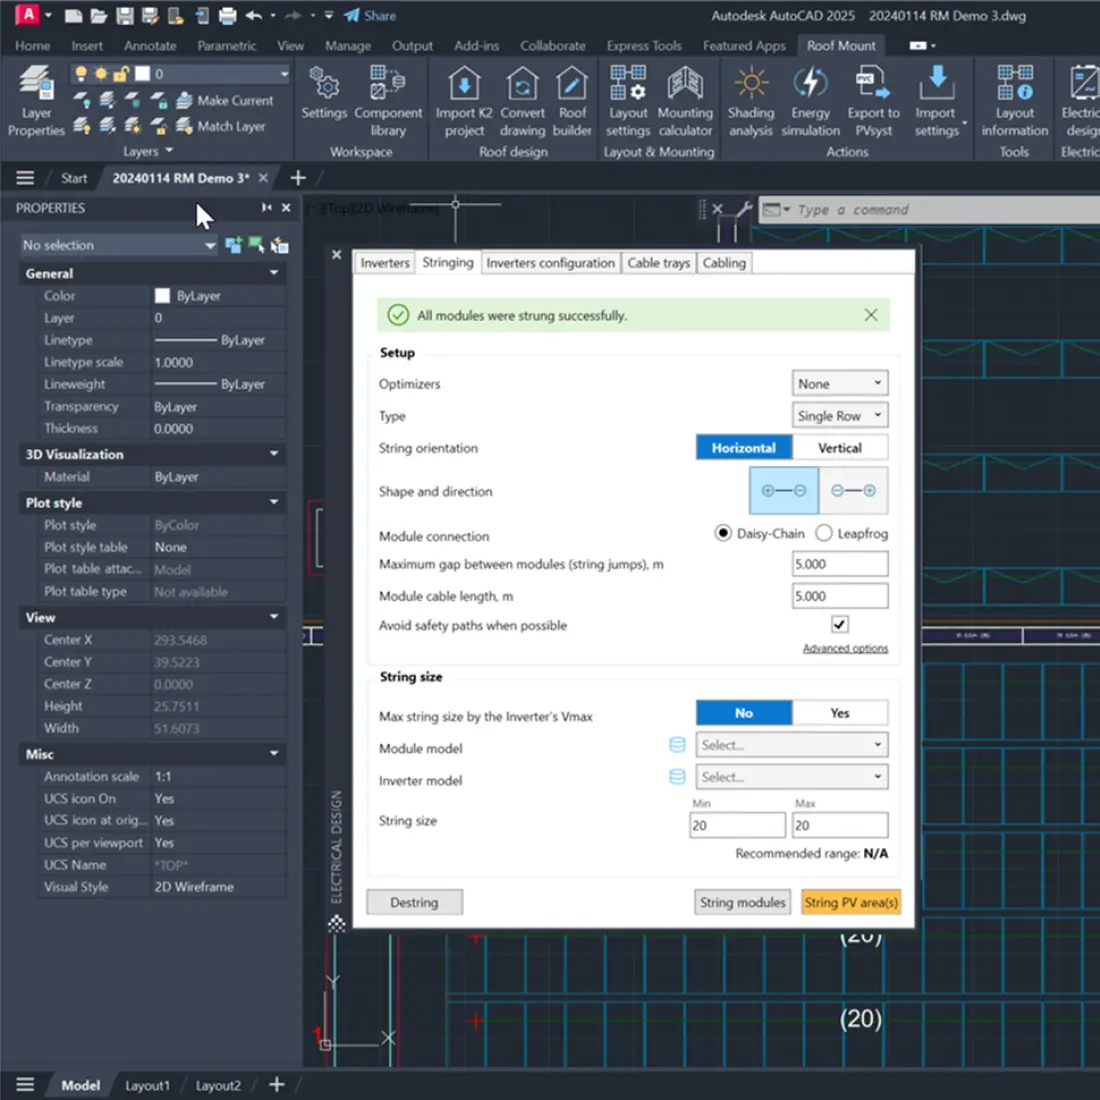Click the Module cable length field
The width and height of the screenshot is (1100, 1100).
coord(839,596)
